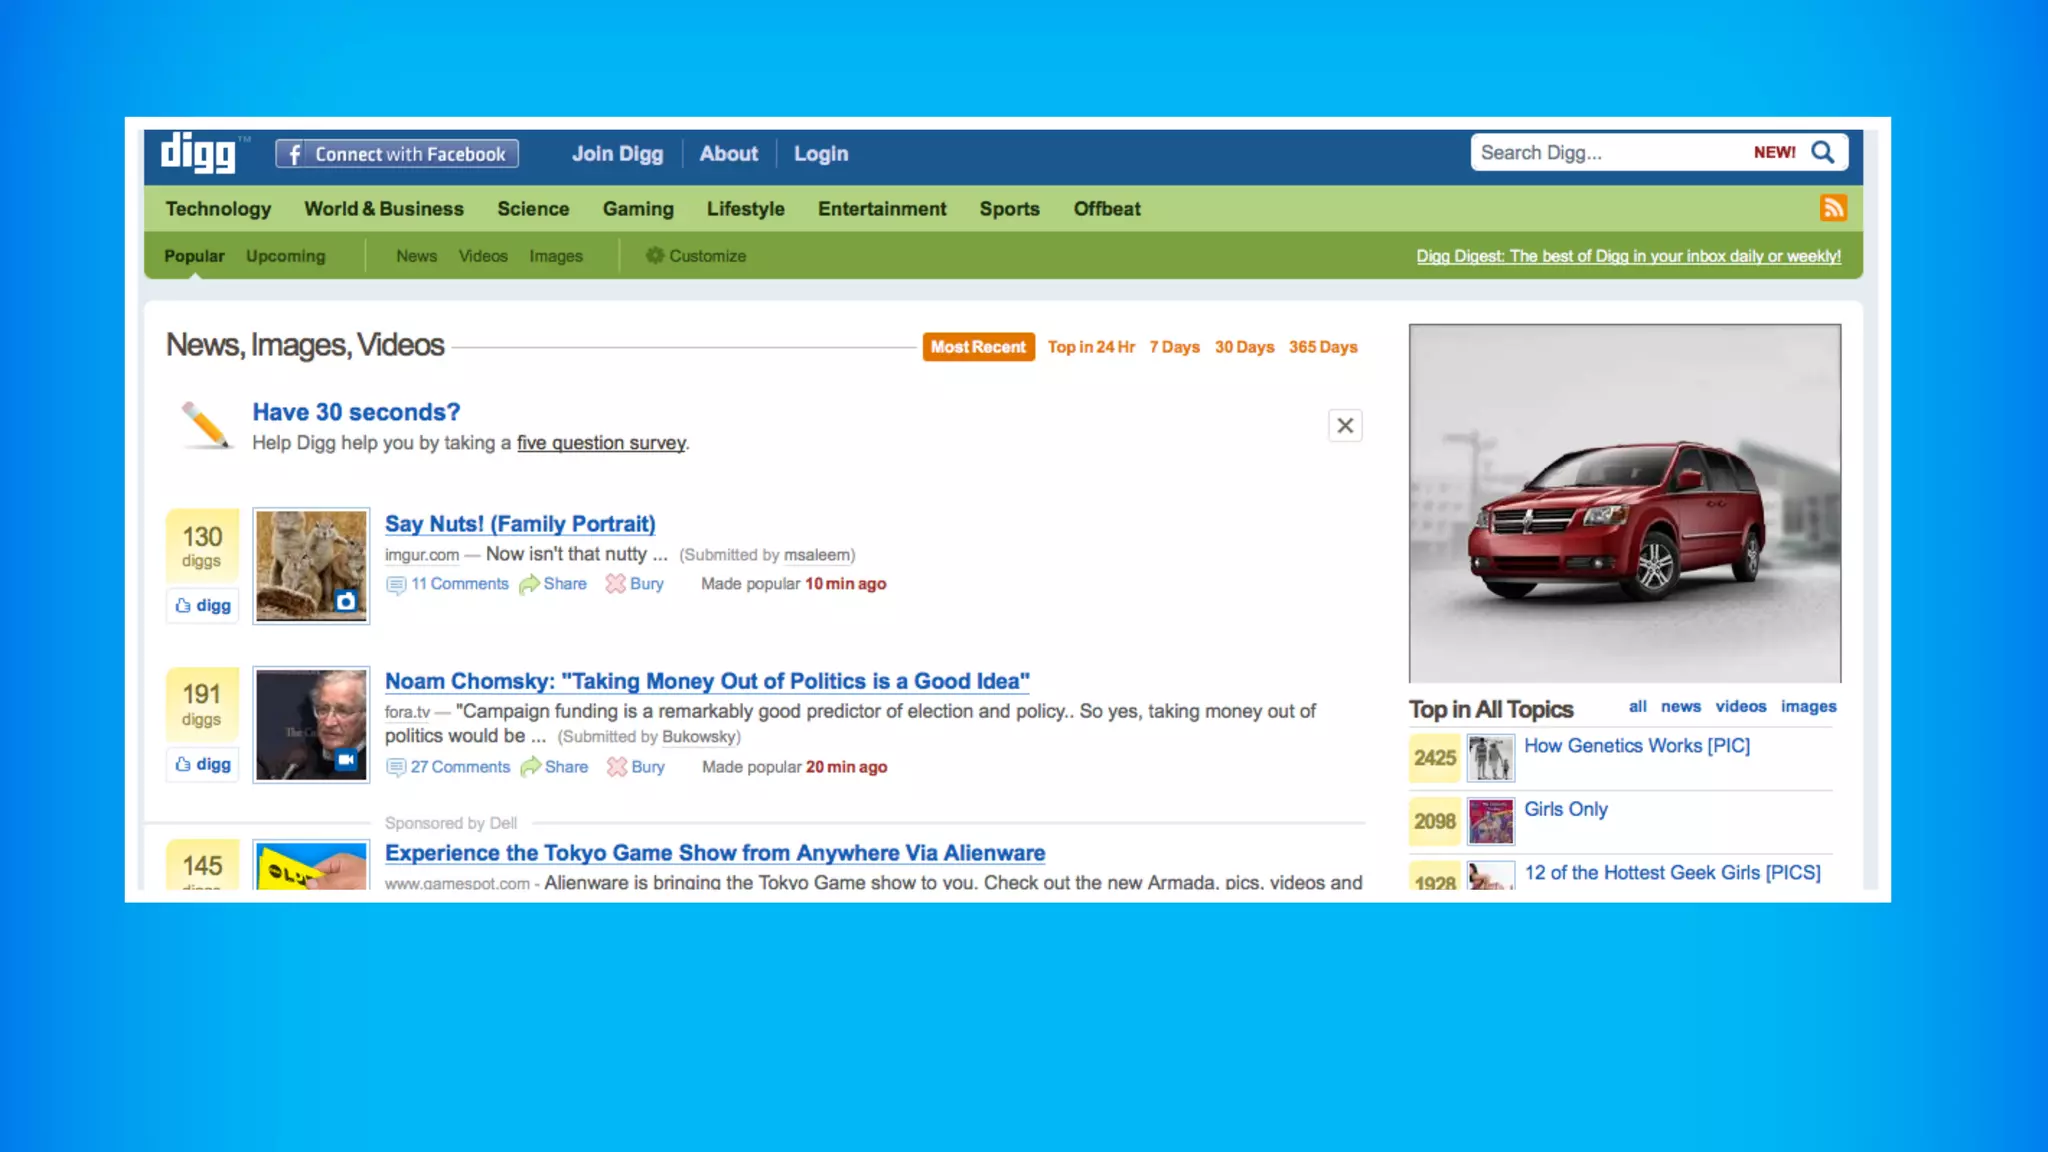Viewport: 2048px width, 1152px height.
Task: Click the Digg logo
Action: pyautogui.click(x=199, y=153)
